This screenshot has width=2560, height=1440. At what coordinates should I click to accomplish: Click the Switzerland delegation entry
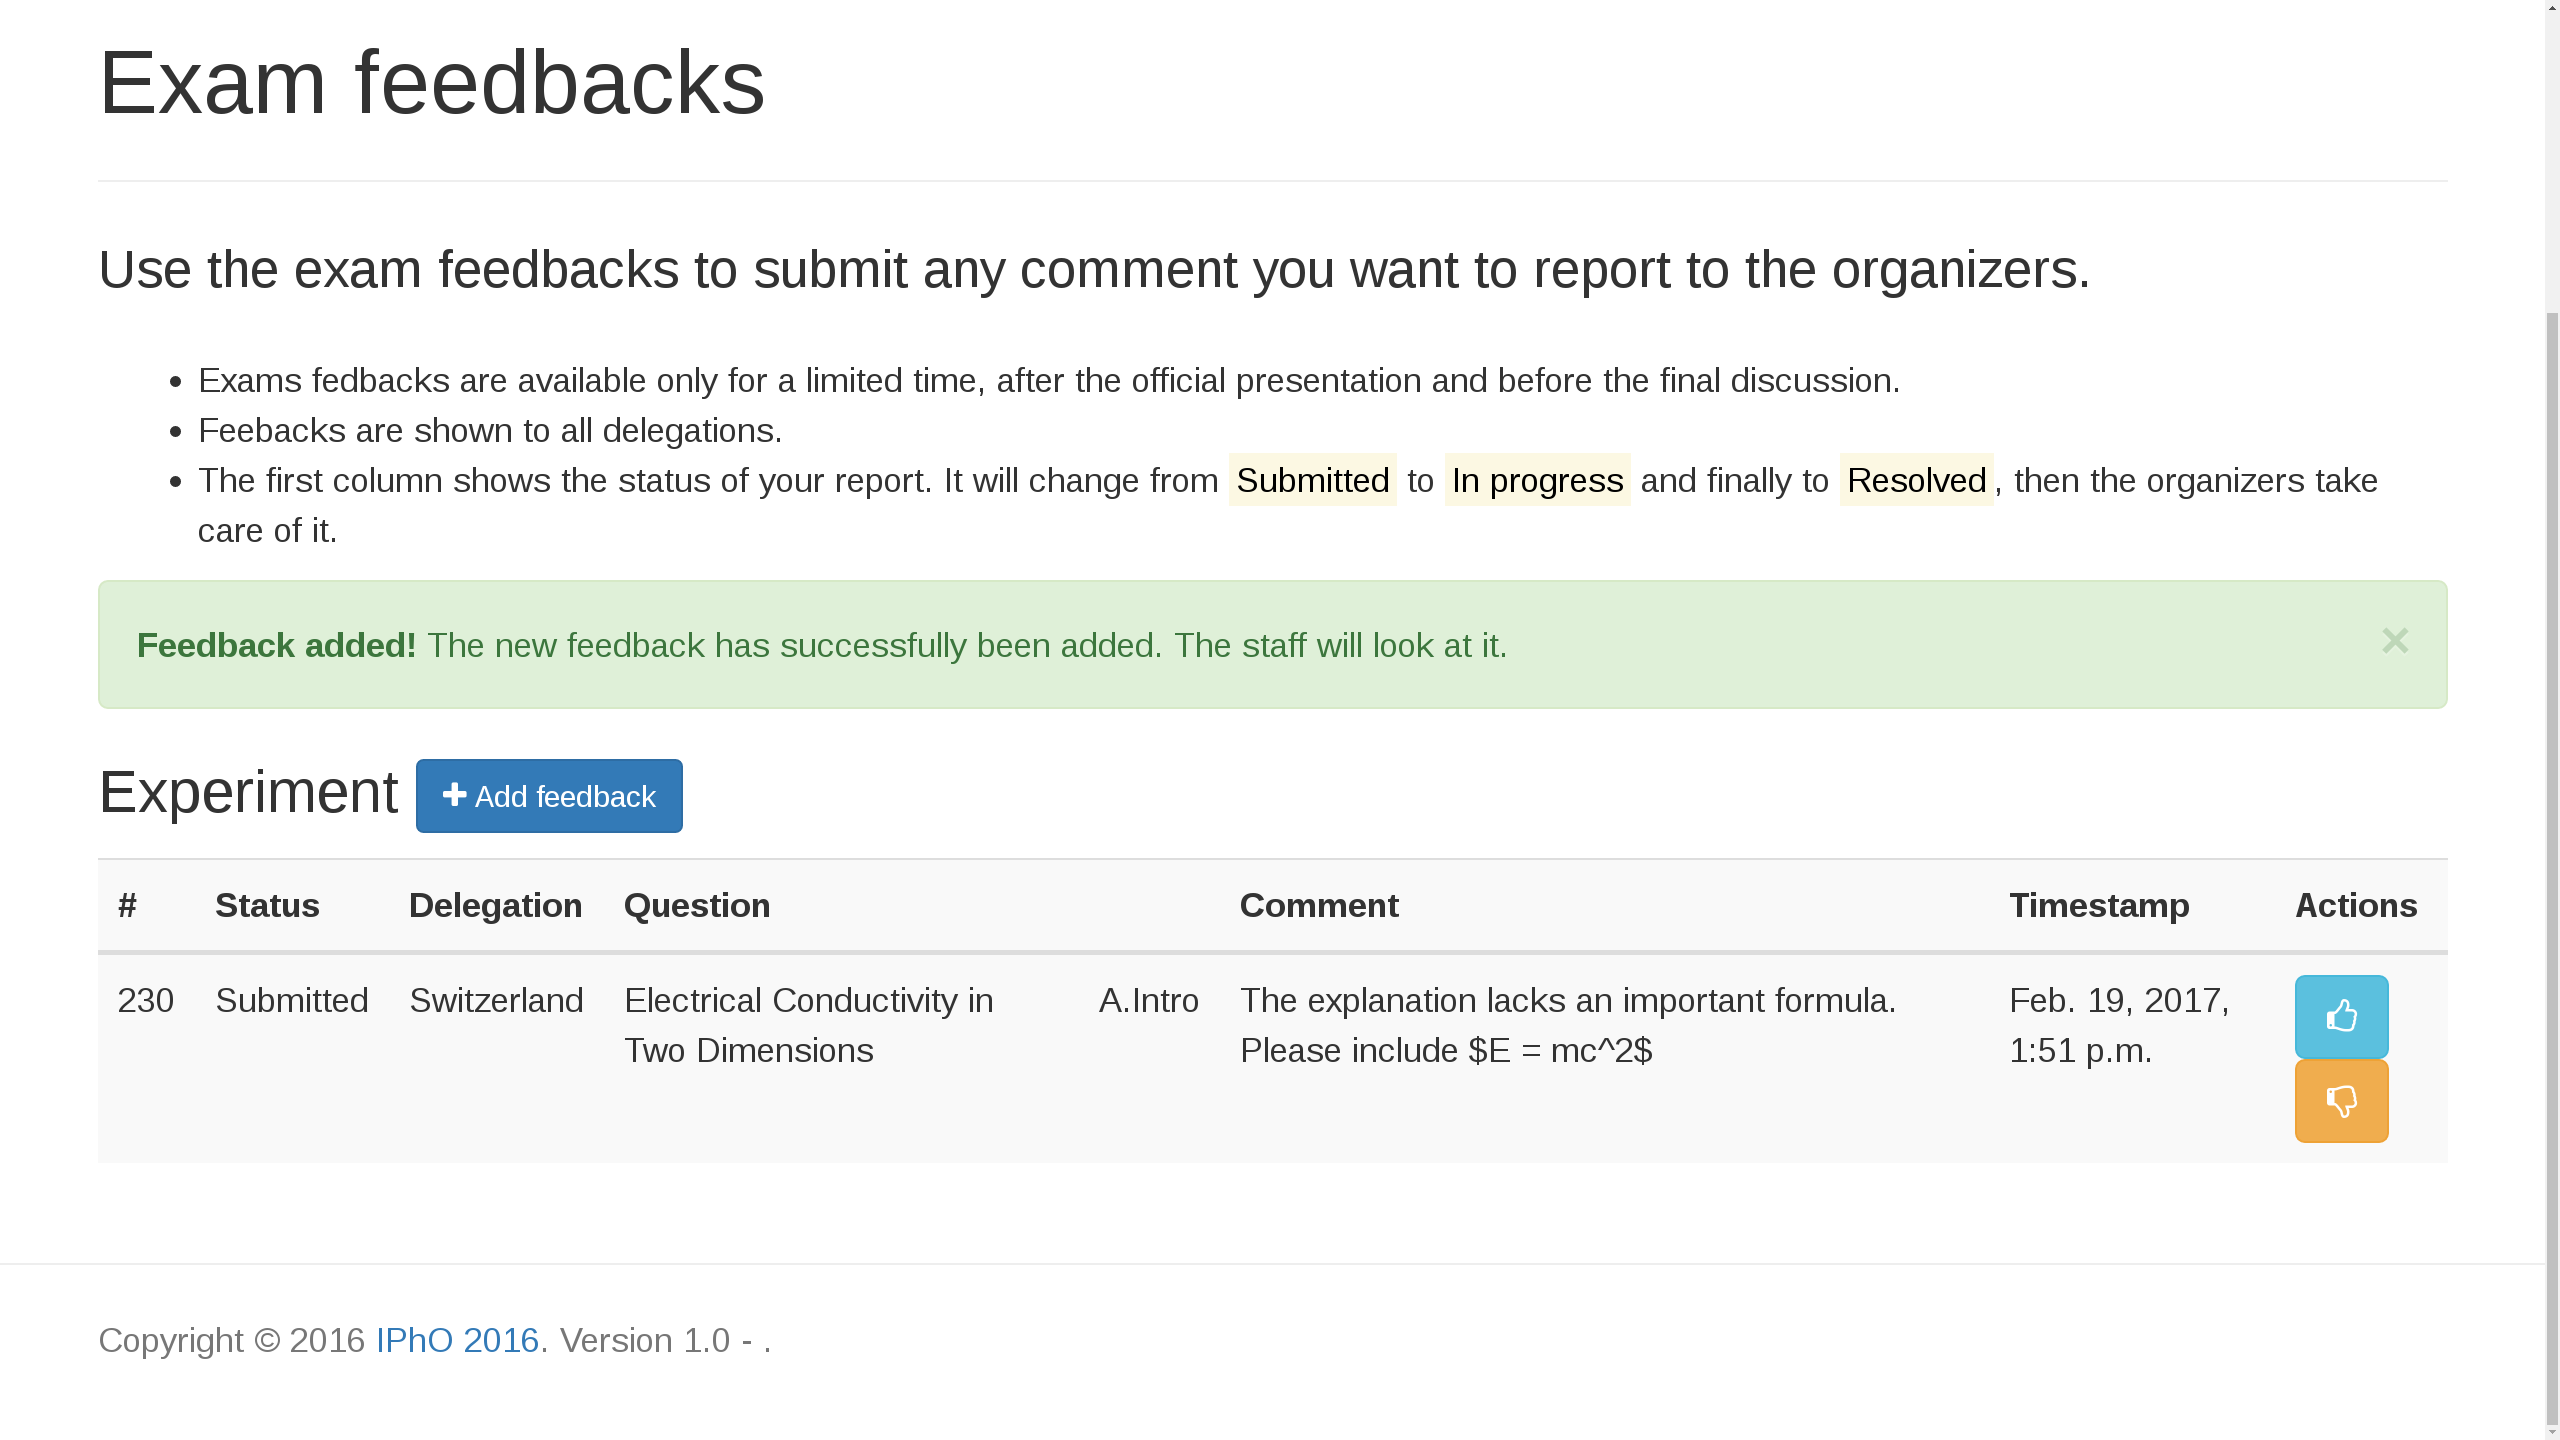tap(495, 1000)
